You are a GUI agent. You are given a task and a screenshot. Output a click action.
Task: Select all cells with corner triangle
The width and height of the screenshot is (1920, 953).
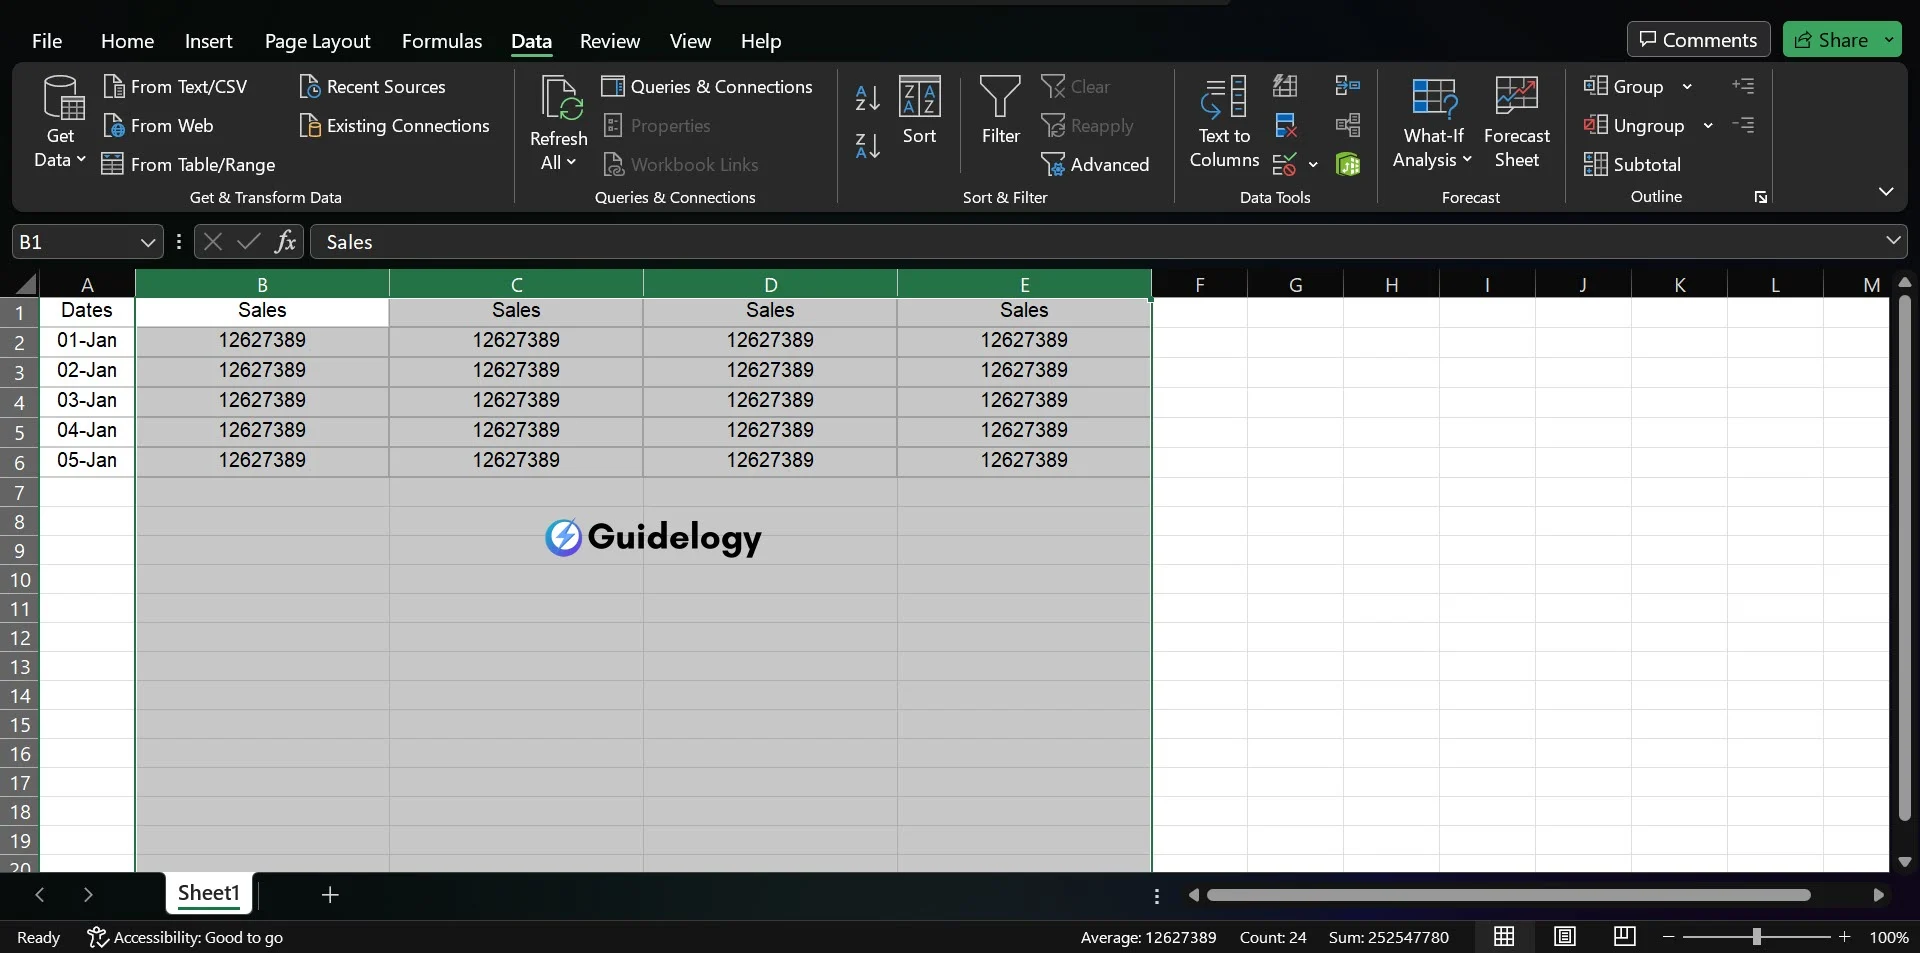coord(25,284)
